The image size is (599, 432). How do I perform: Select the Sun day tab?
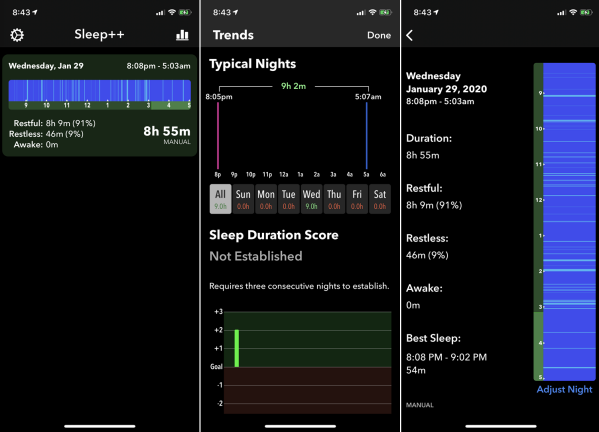pyautogui.click(x=243, y=199)
